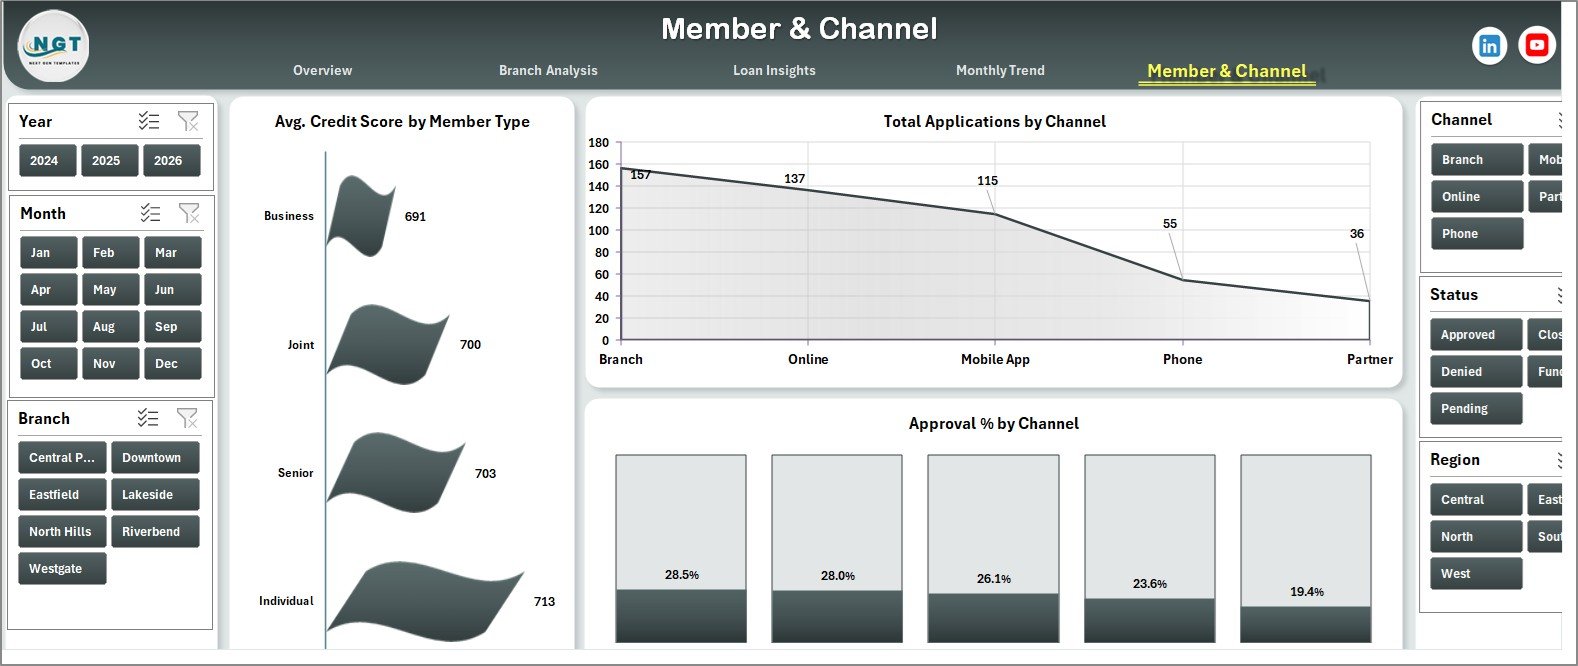Select Sep in Month slicer
Screen dimensions: 1578x666
tap(172, 326)
